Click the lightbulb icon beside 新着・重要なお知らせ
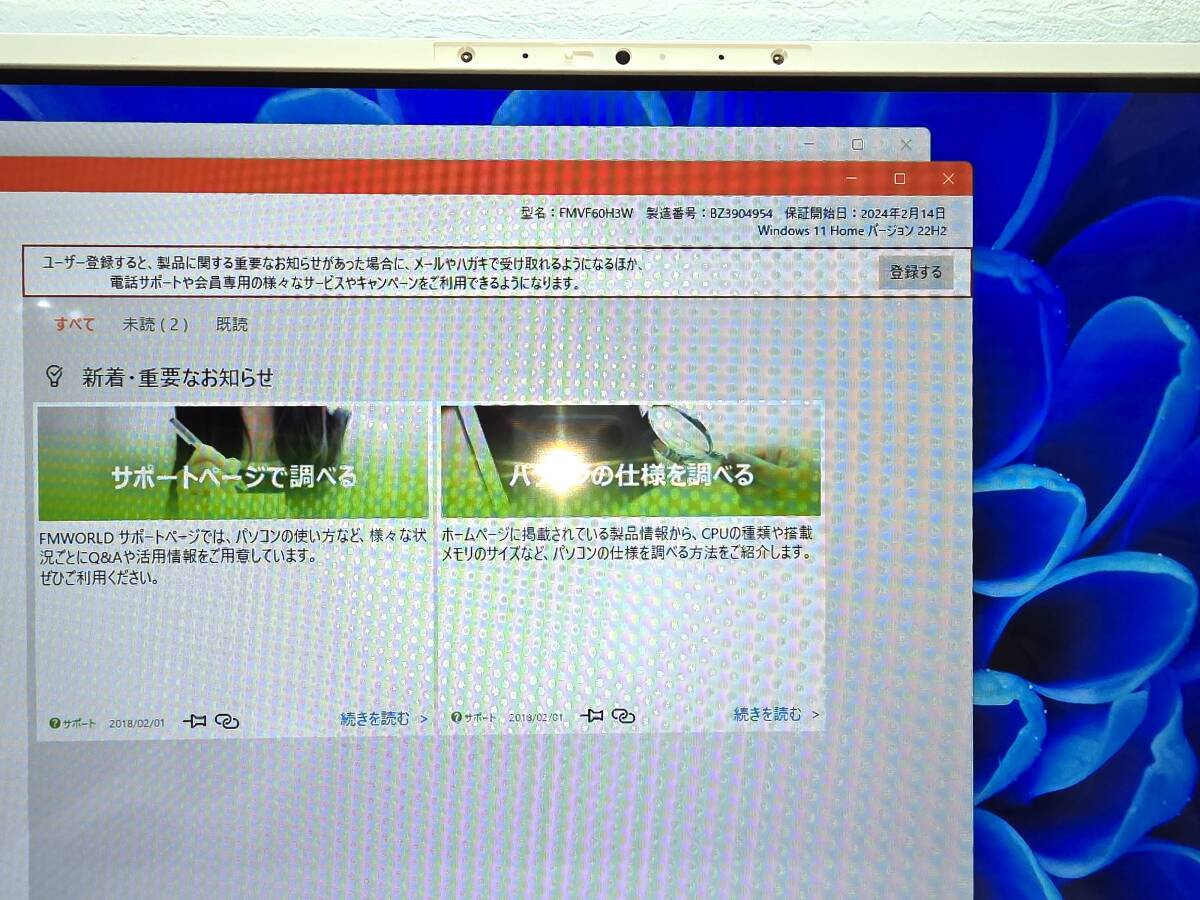Screen dimensions: 1200x900 tap(55, 377)
